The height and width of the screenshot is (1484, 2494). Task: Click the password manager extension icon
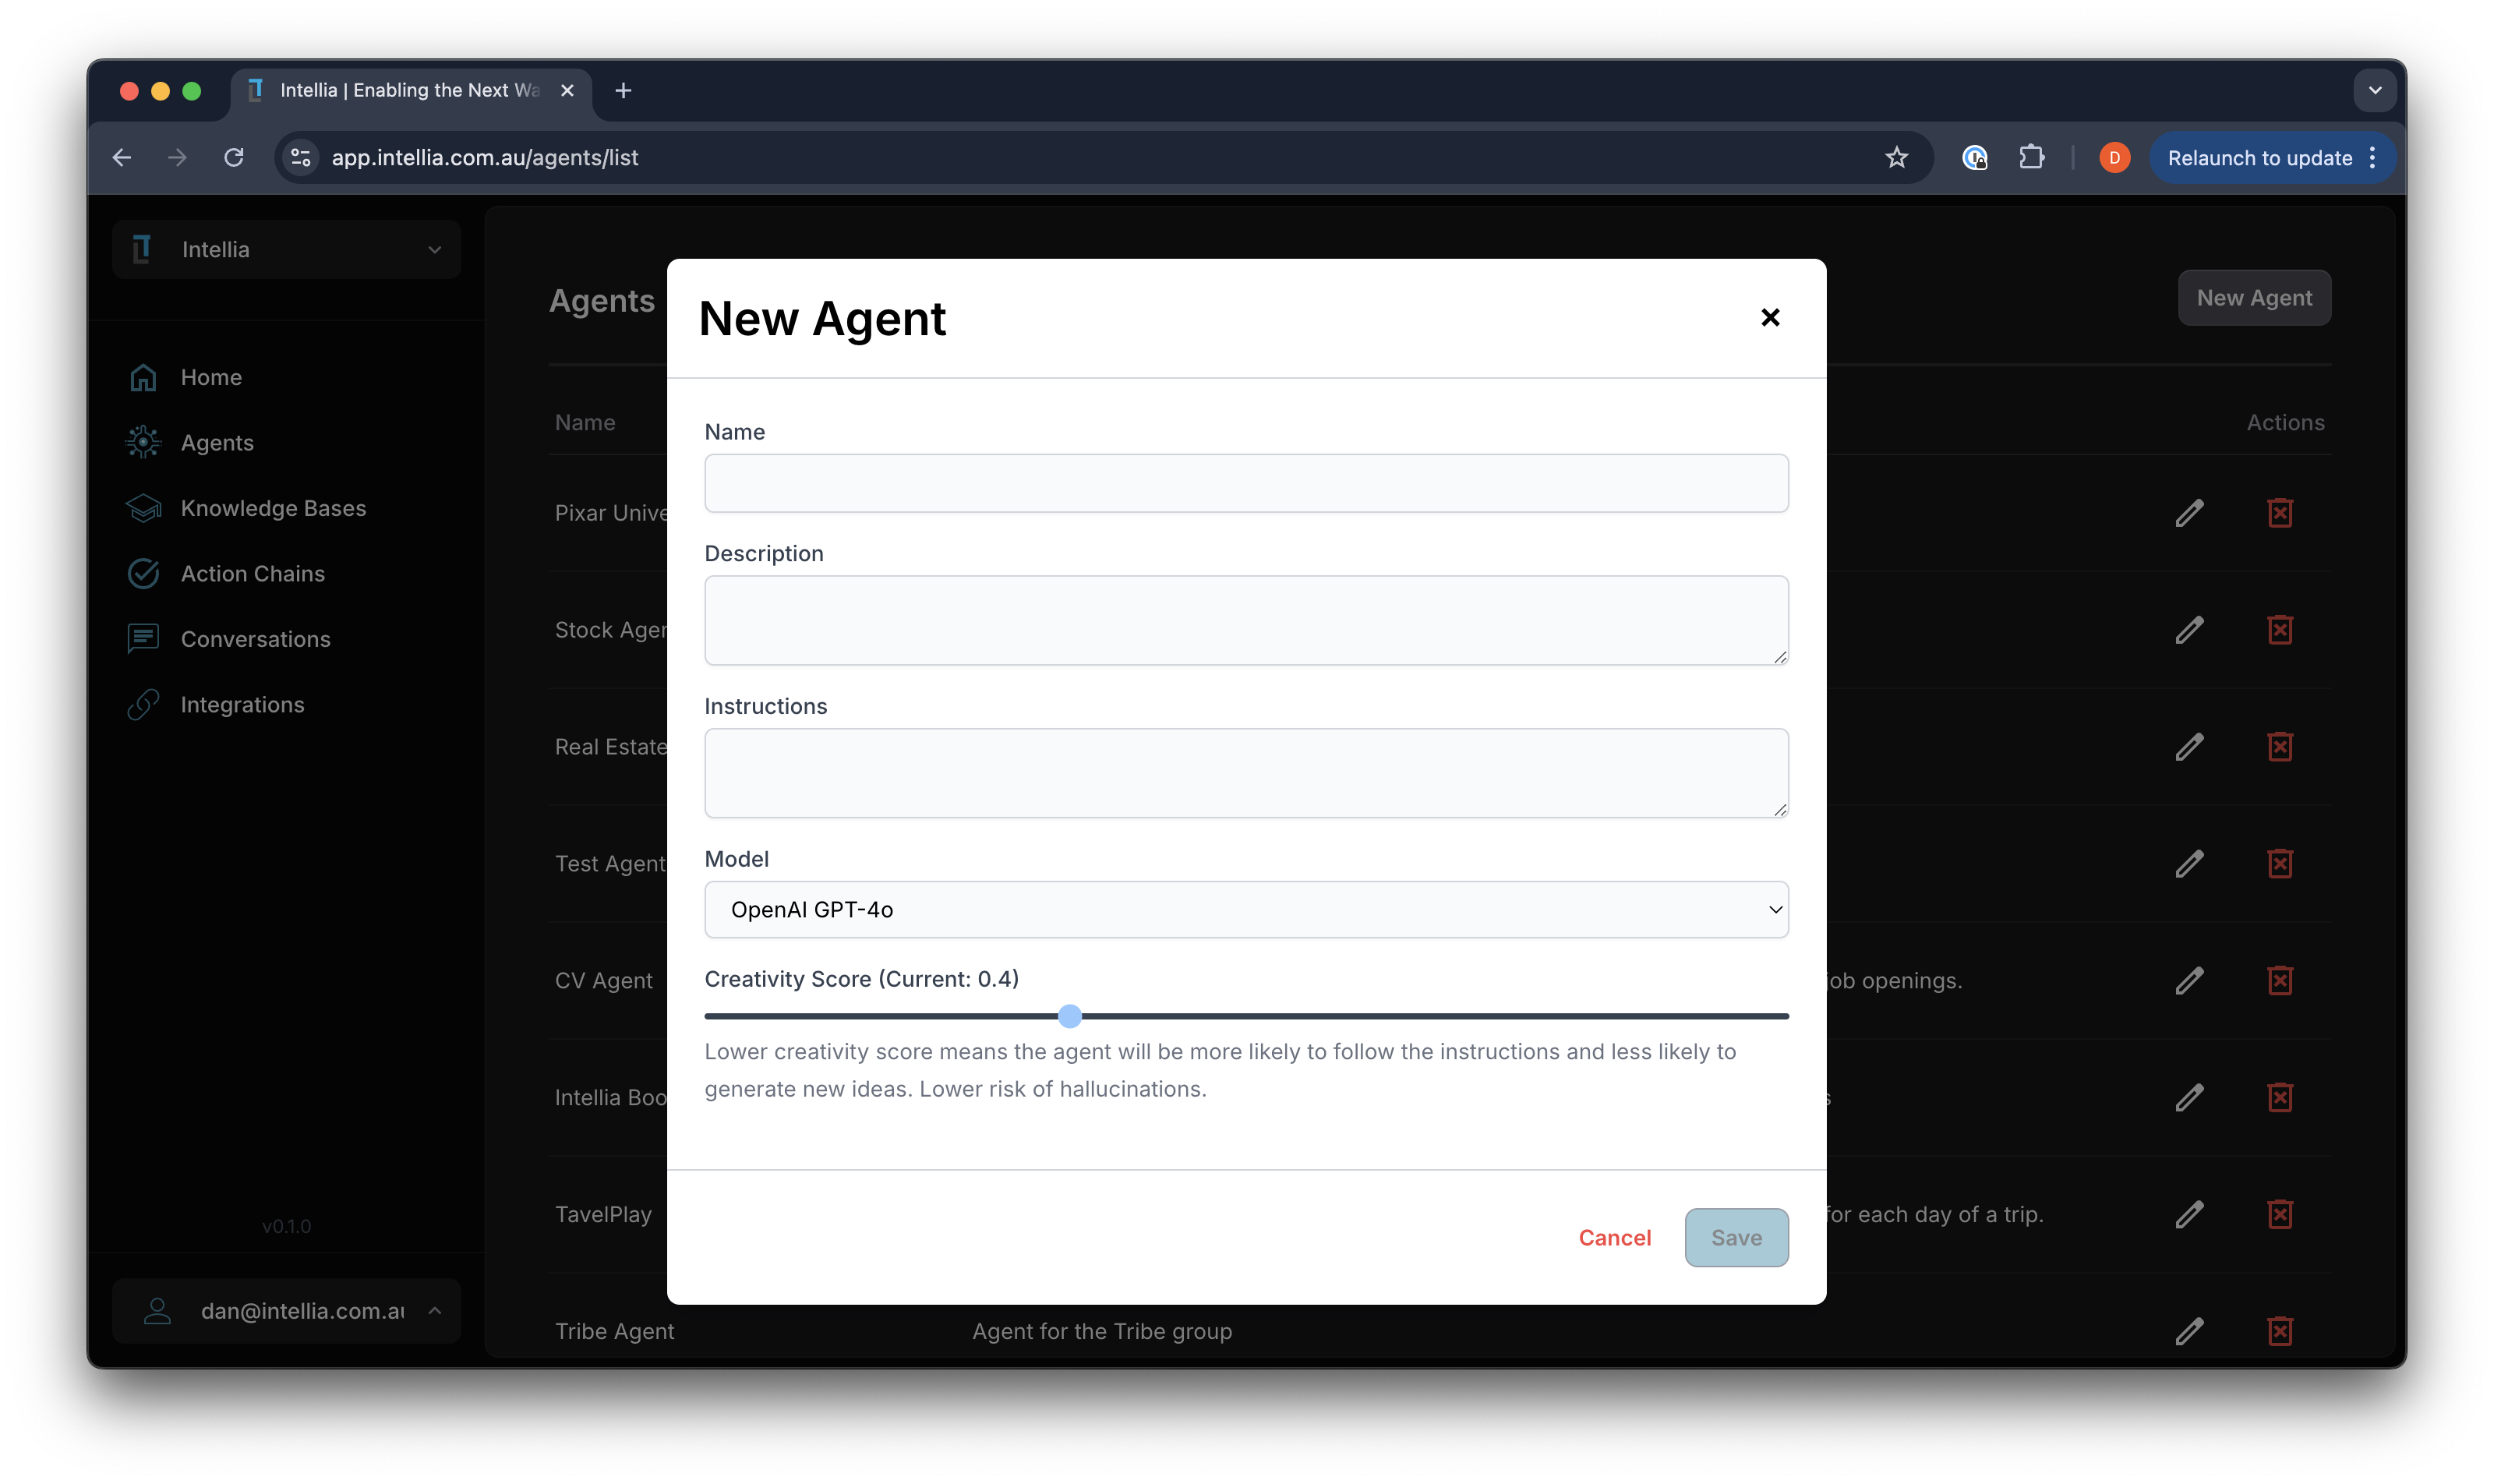click(1974, 157)
